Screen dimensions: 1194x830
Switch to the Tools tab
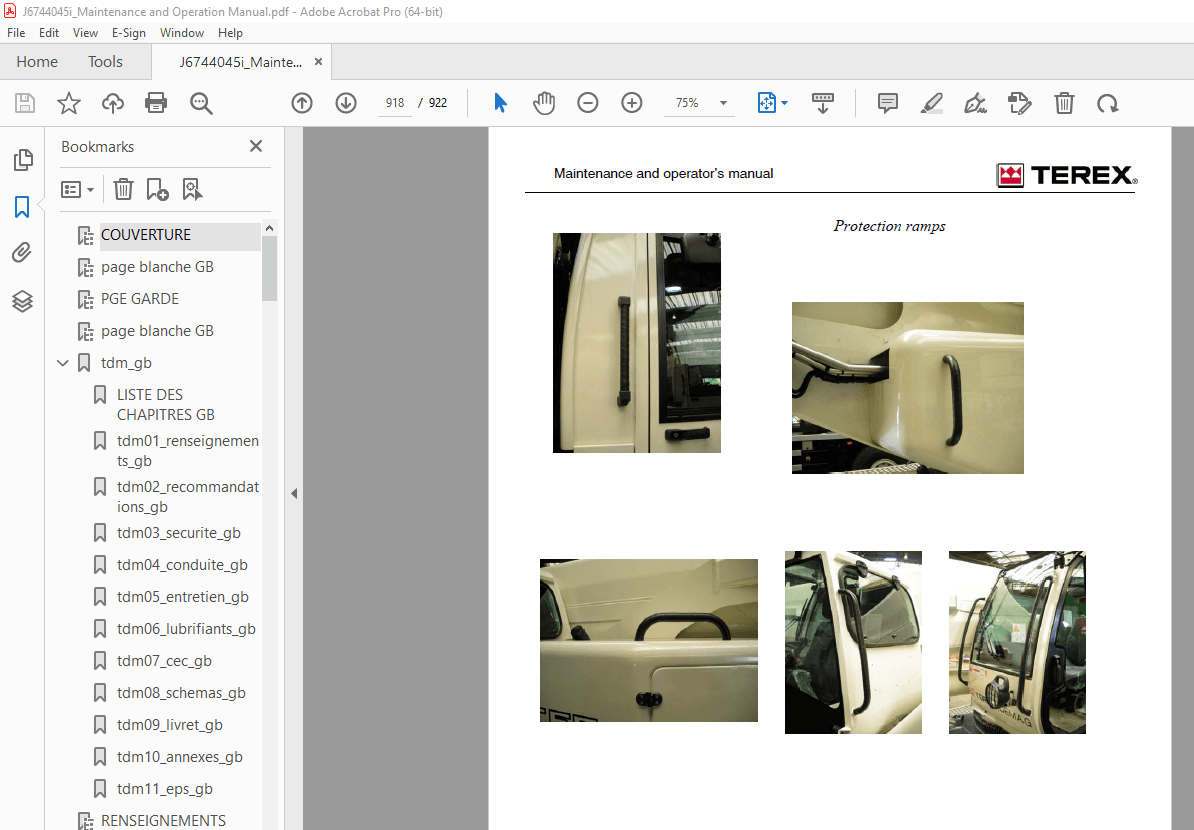pos(105,62)
